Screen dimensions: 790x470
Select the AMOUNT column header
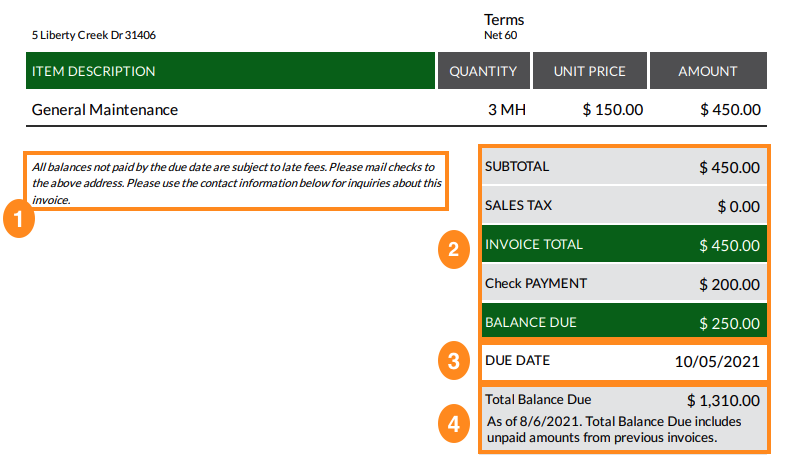[708, 71]
